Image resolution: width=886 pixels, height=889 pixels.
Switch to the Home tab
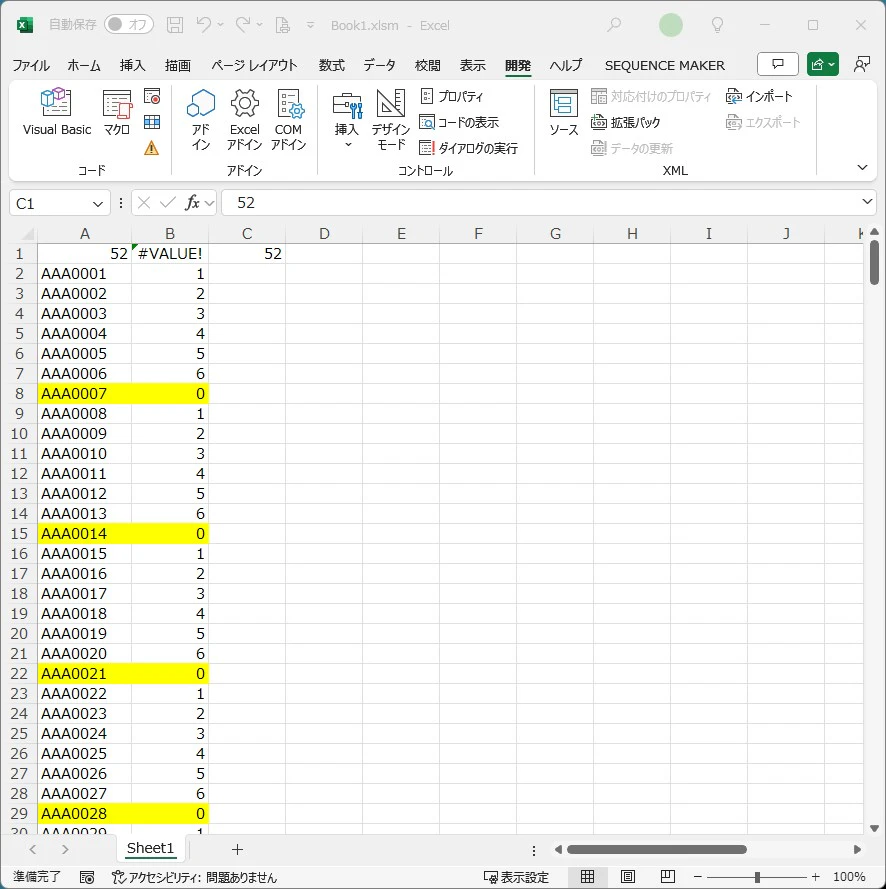click(84, 65)
